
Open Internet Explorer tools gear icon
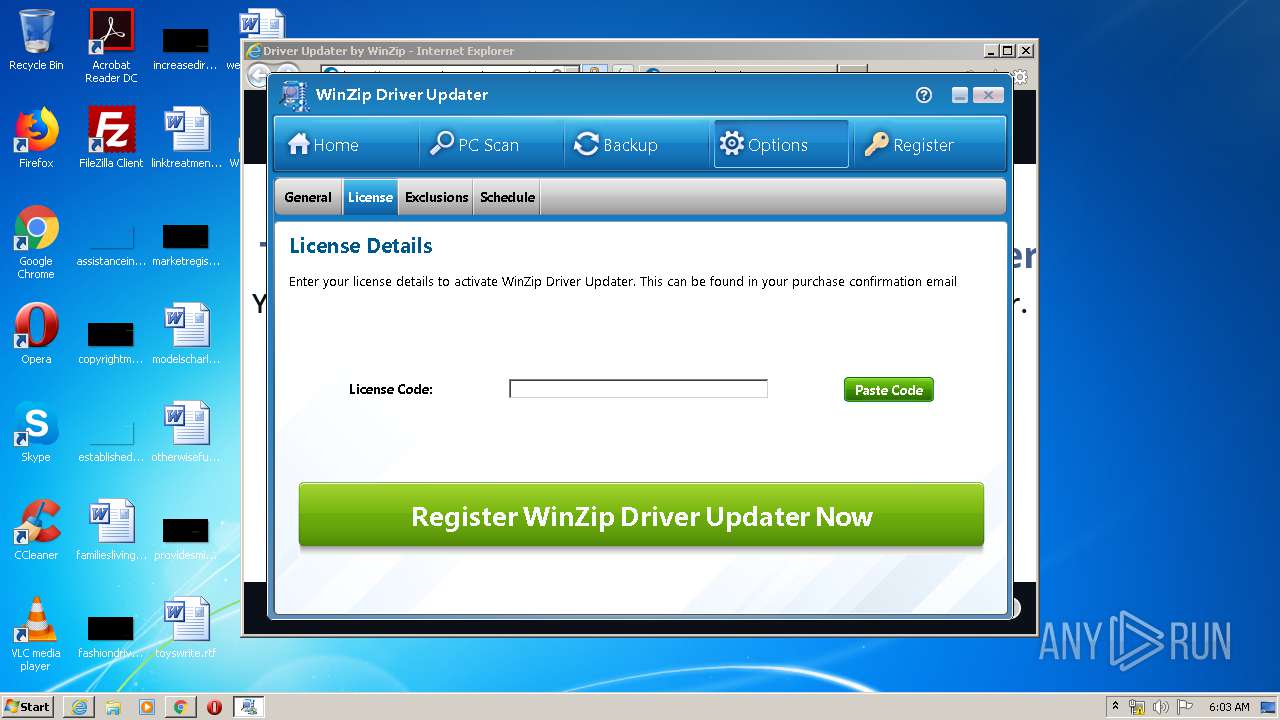pyautogui.click(x=1020, y=77)
